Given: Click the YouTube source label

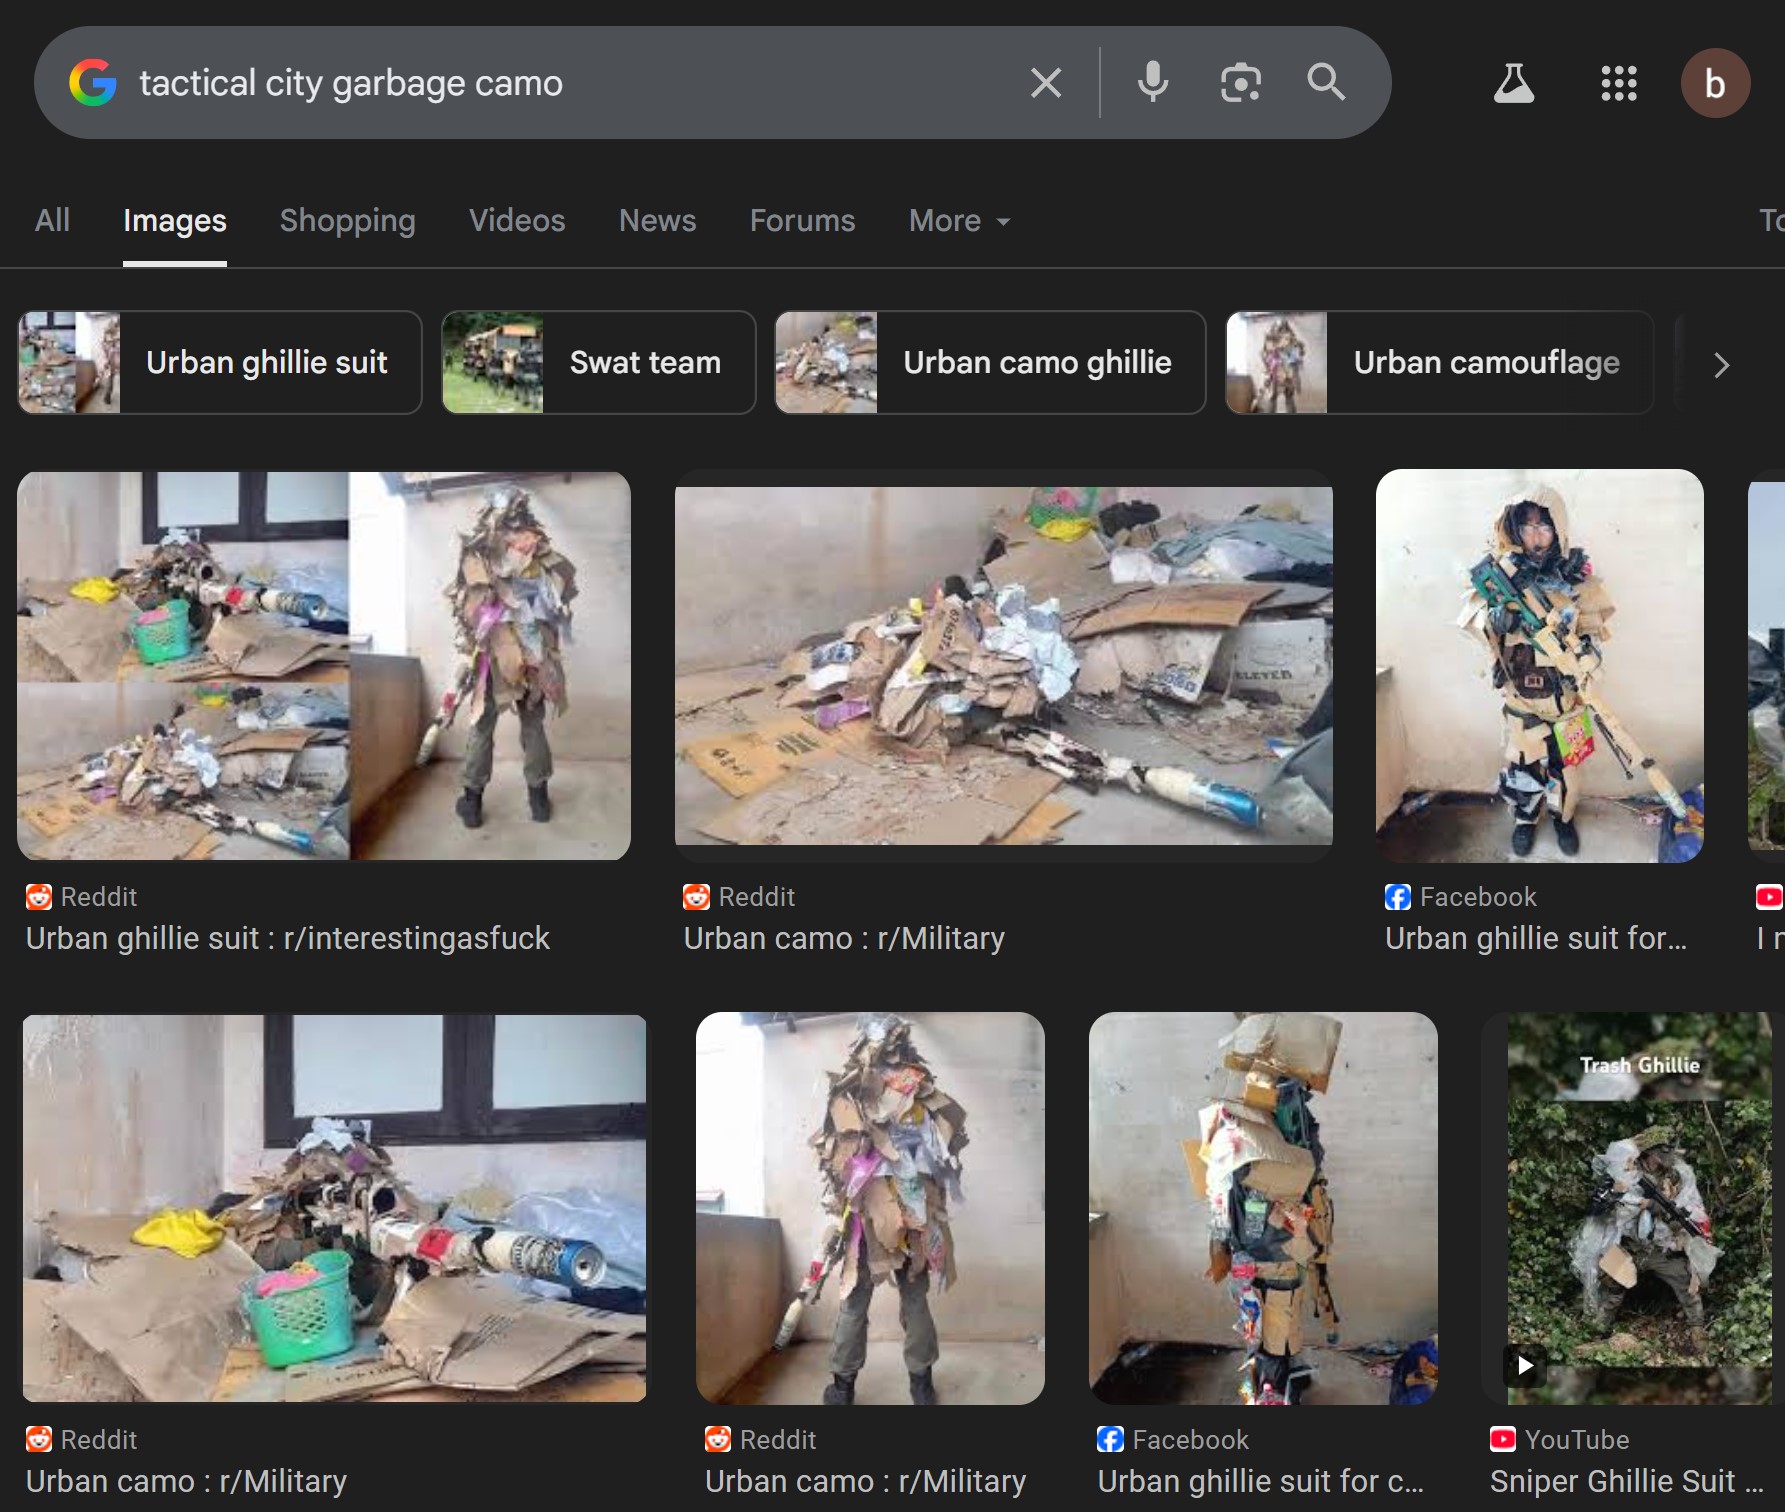Looking at the screenshot, I should click(x=1560, y=1440).
